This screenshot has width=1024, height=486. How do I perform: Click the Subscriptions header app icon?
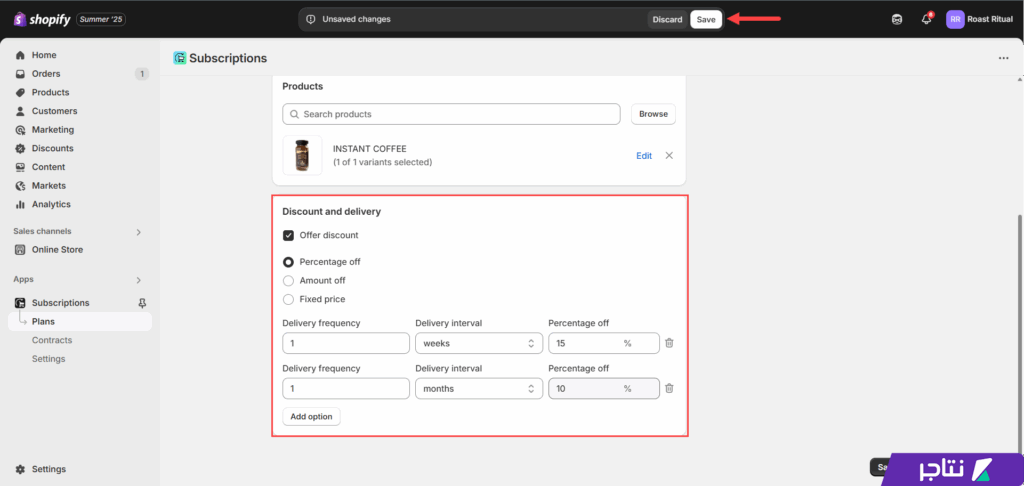pos(180,58)
